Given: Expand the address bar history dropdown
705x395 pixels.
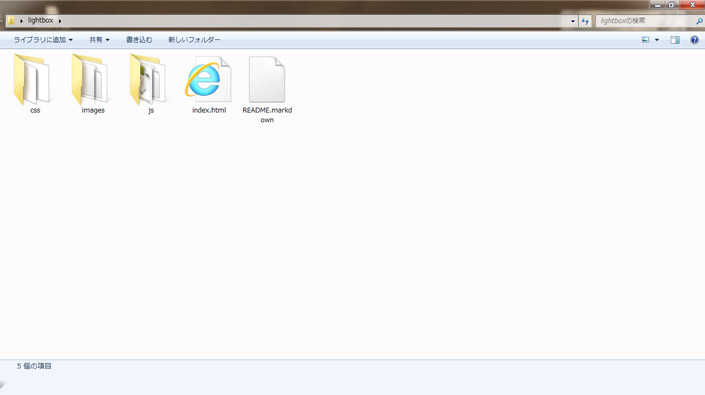Looking at the screenshot, I should [x=573, y=21].
